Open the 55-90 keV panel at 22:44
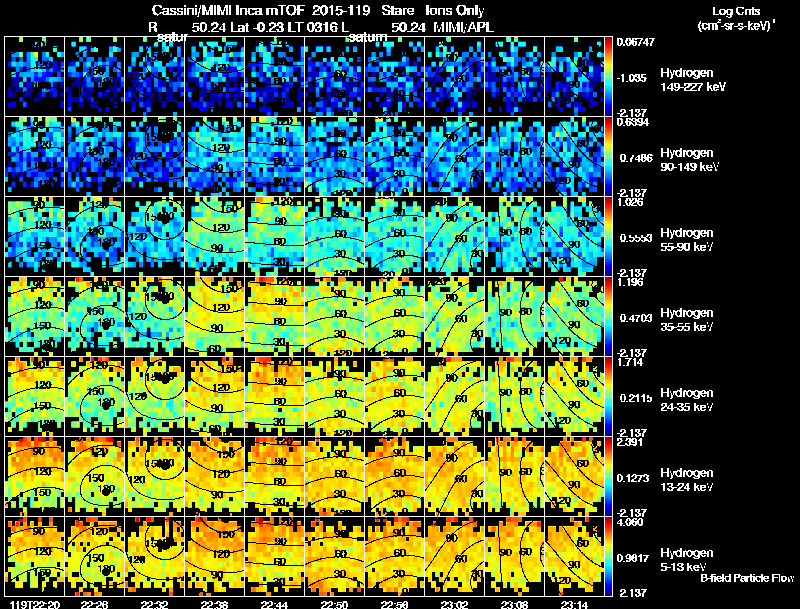This screenshot has width=800, height=609. [x=274, y=236]
